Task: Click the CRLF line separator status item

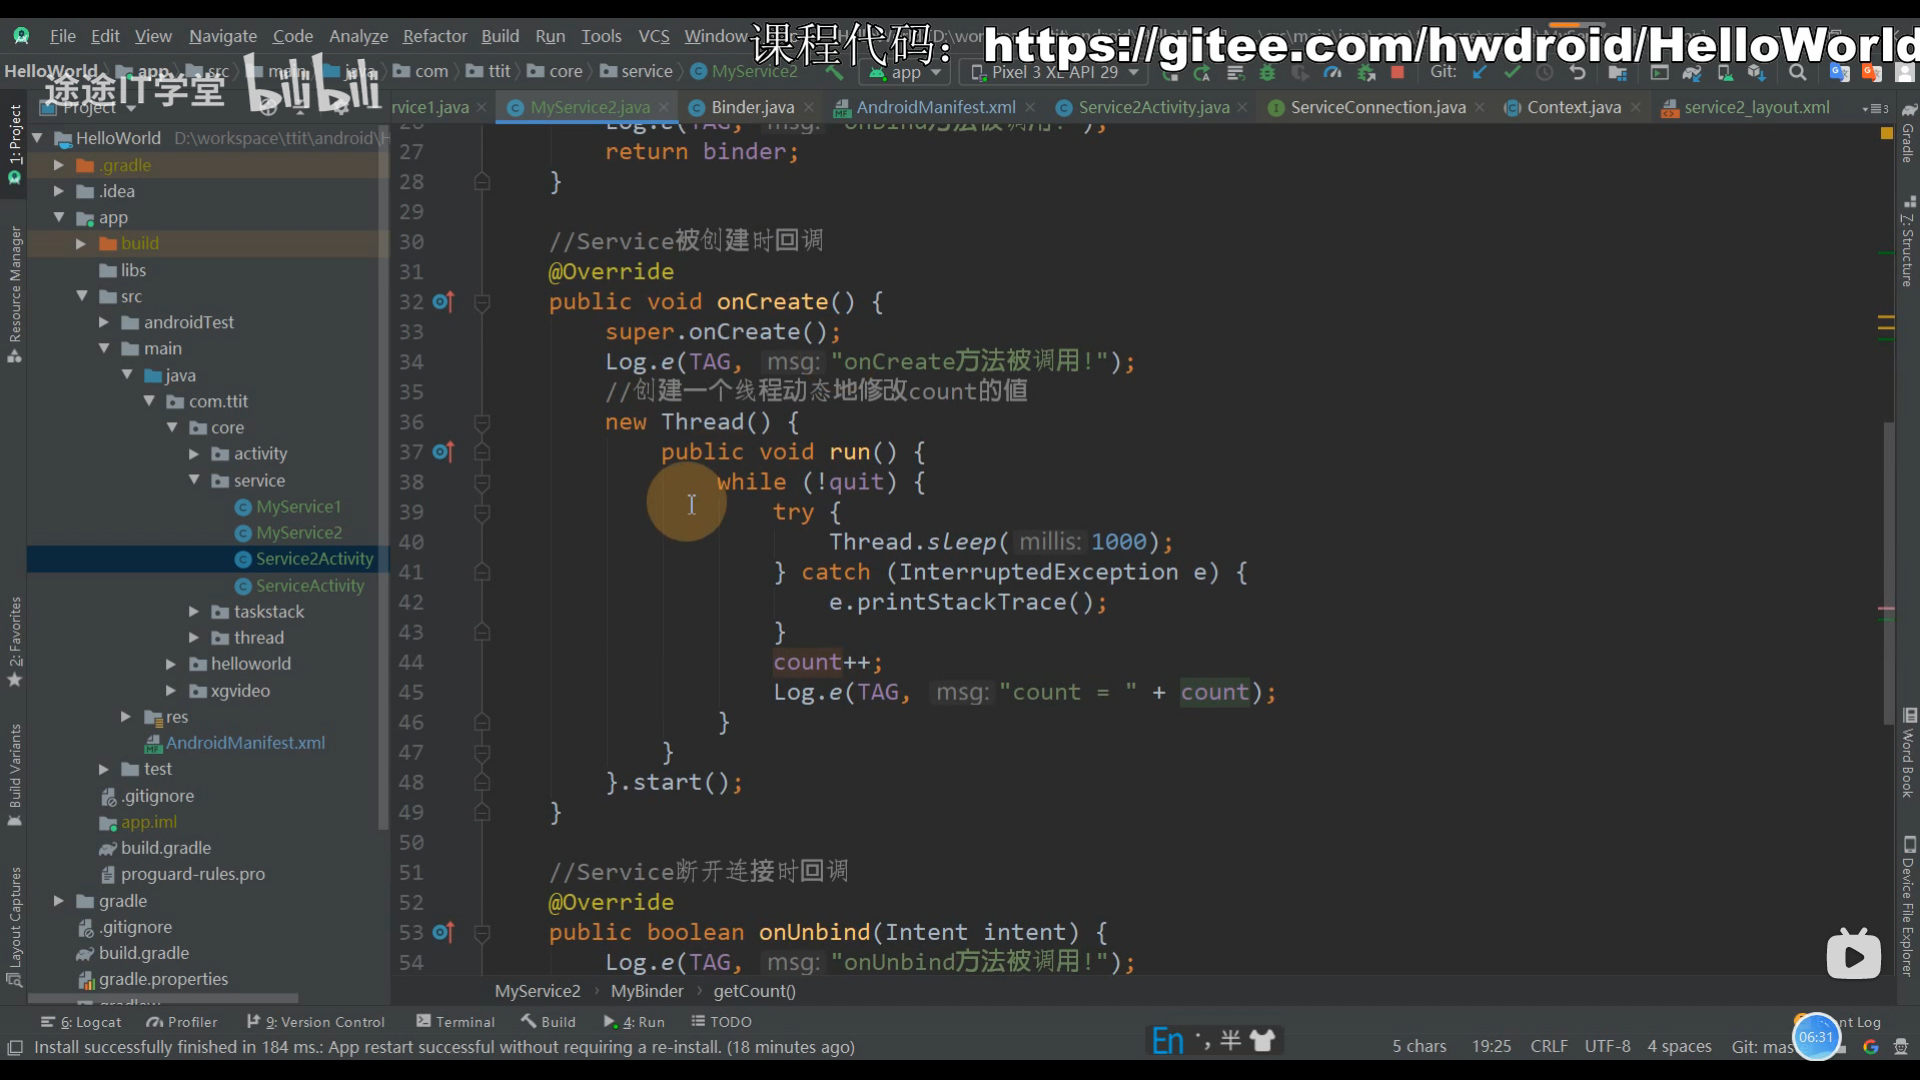Action: click(x=1548, y=1046)
